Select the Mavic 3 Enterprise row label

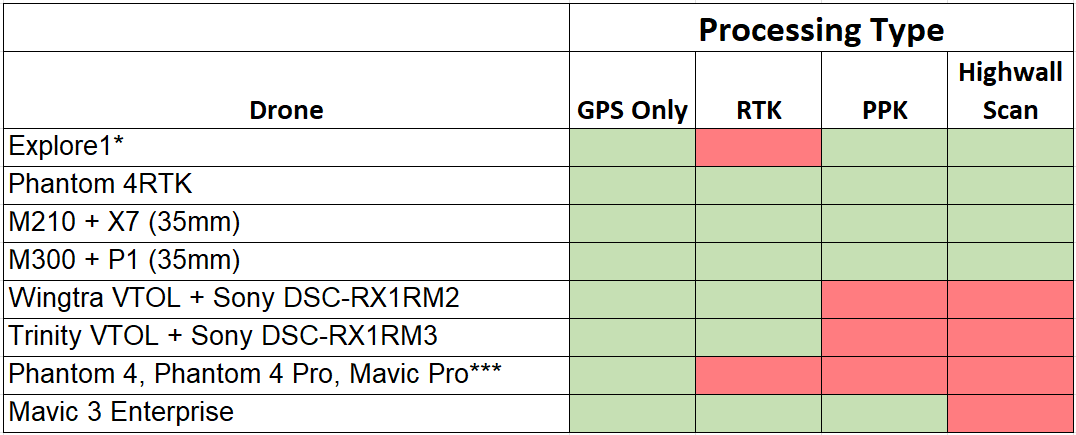pyautogui.click(x=287, y=413)
